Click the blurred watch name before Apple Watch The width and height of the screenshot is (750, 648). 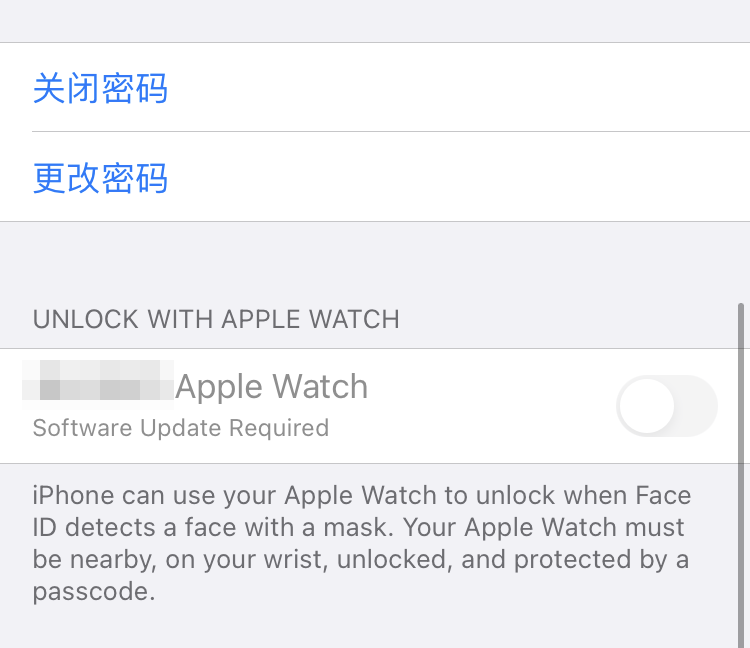(98, 385)
